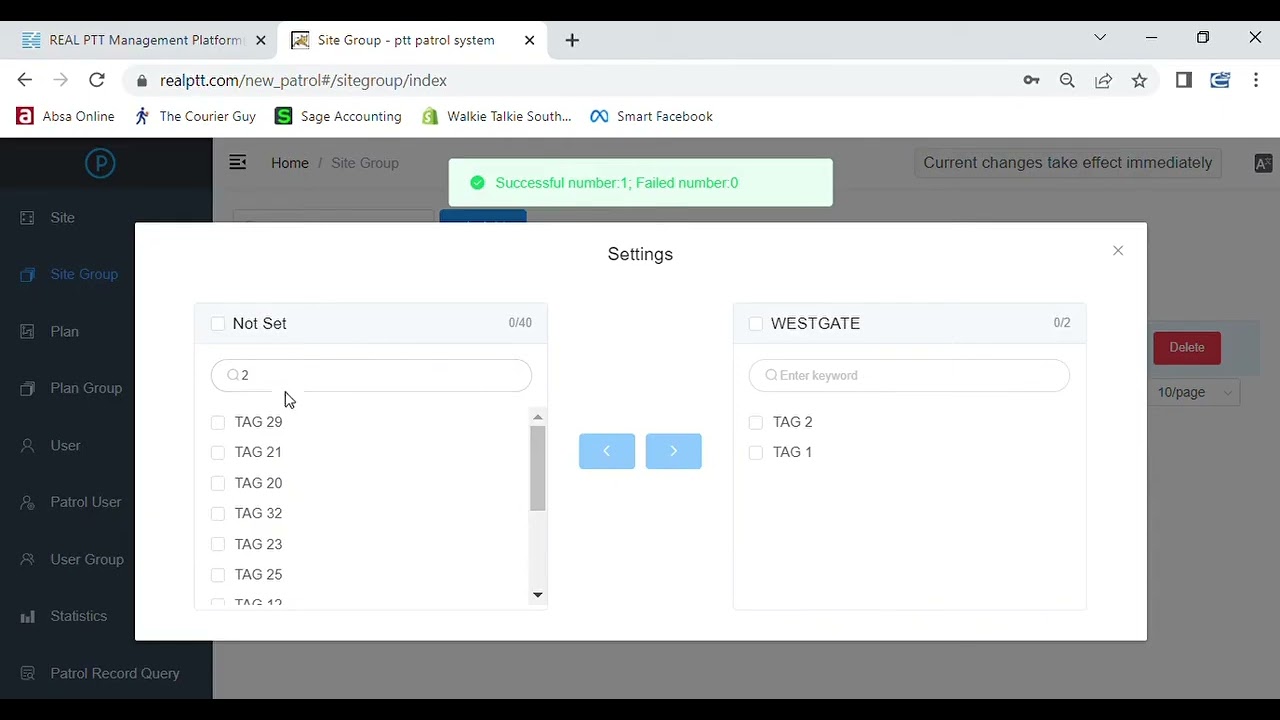Check the TAG 2 checkbox in WESTGATE
This screenshot has width=1280, height=720.
756,422
